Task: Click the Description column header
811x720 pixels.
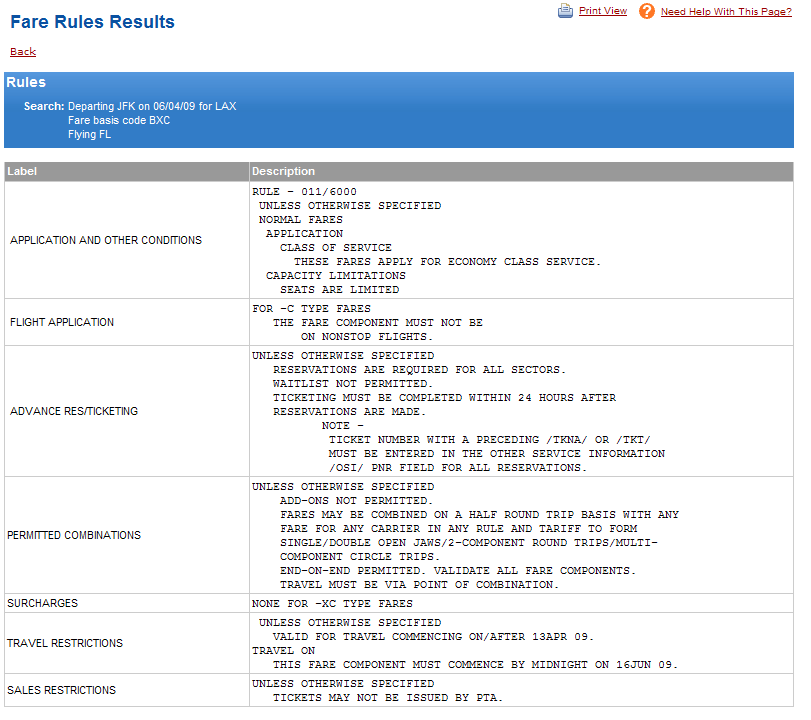Action: 283,171
